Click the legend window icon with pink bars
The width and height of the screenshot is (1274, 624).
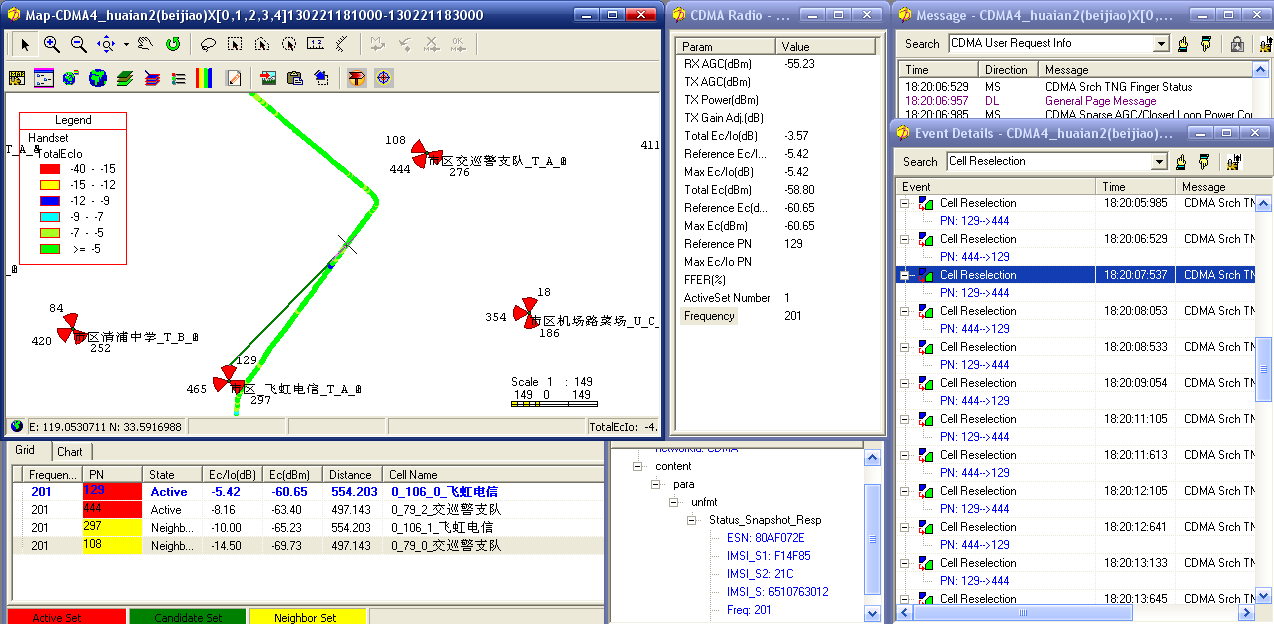click(43, 77)
